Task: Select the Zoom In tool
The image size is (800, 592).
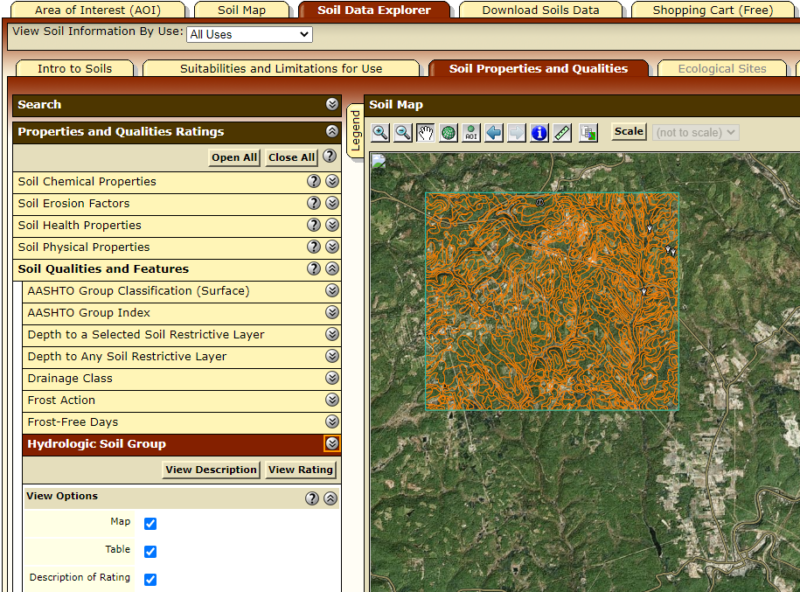Action: pos(381,132)
